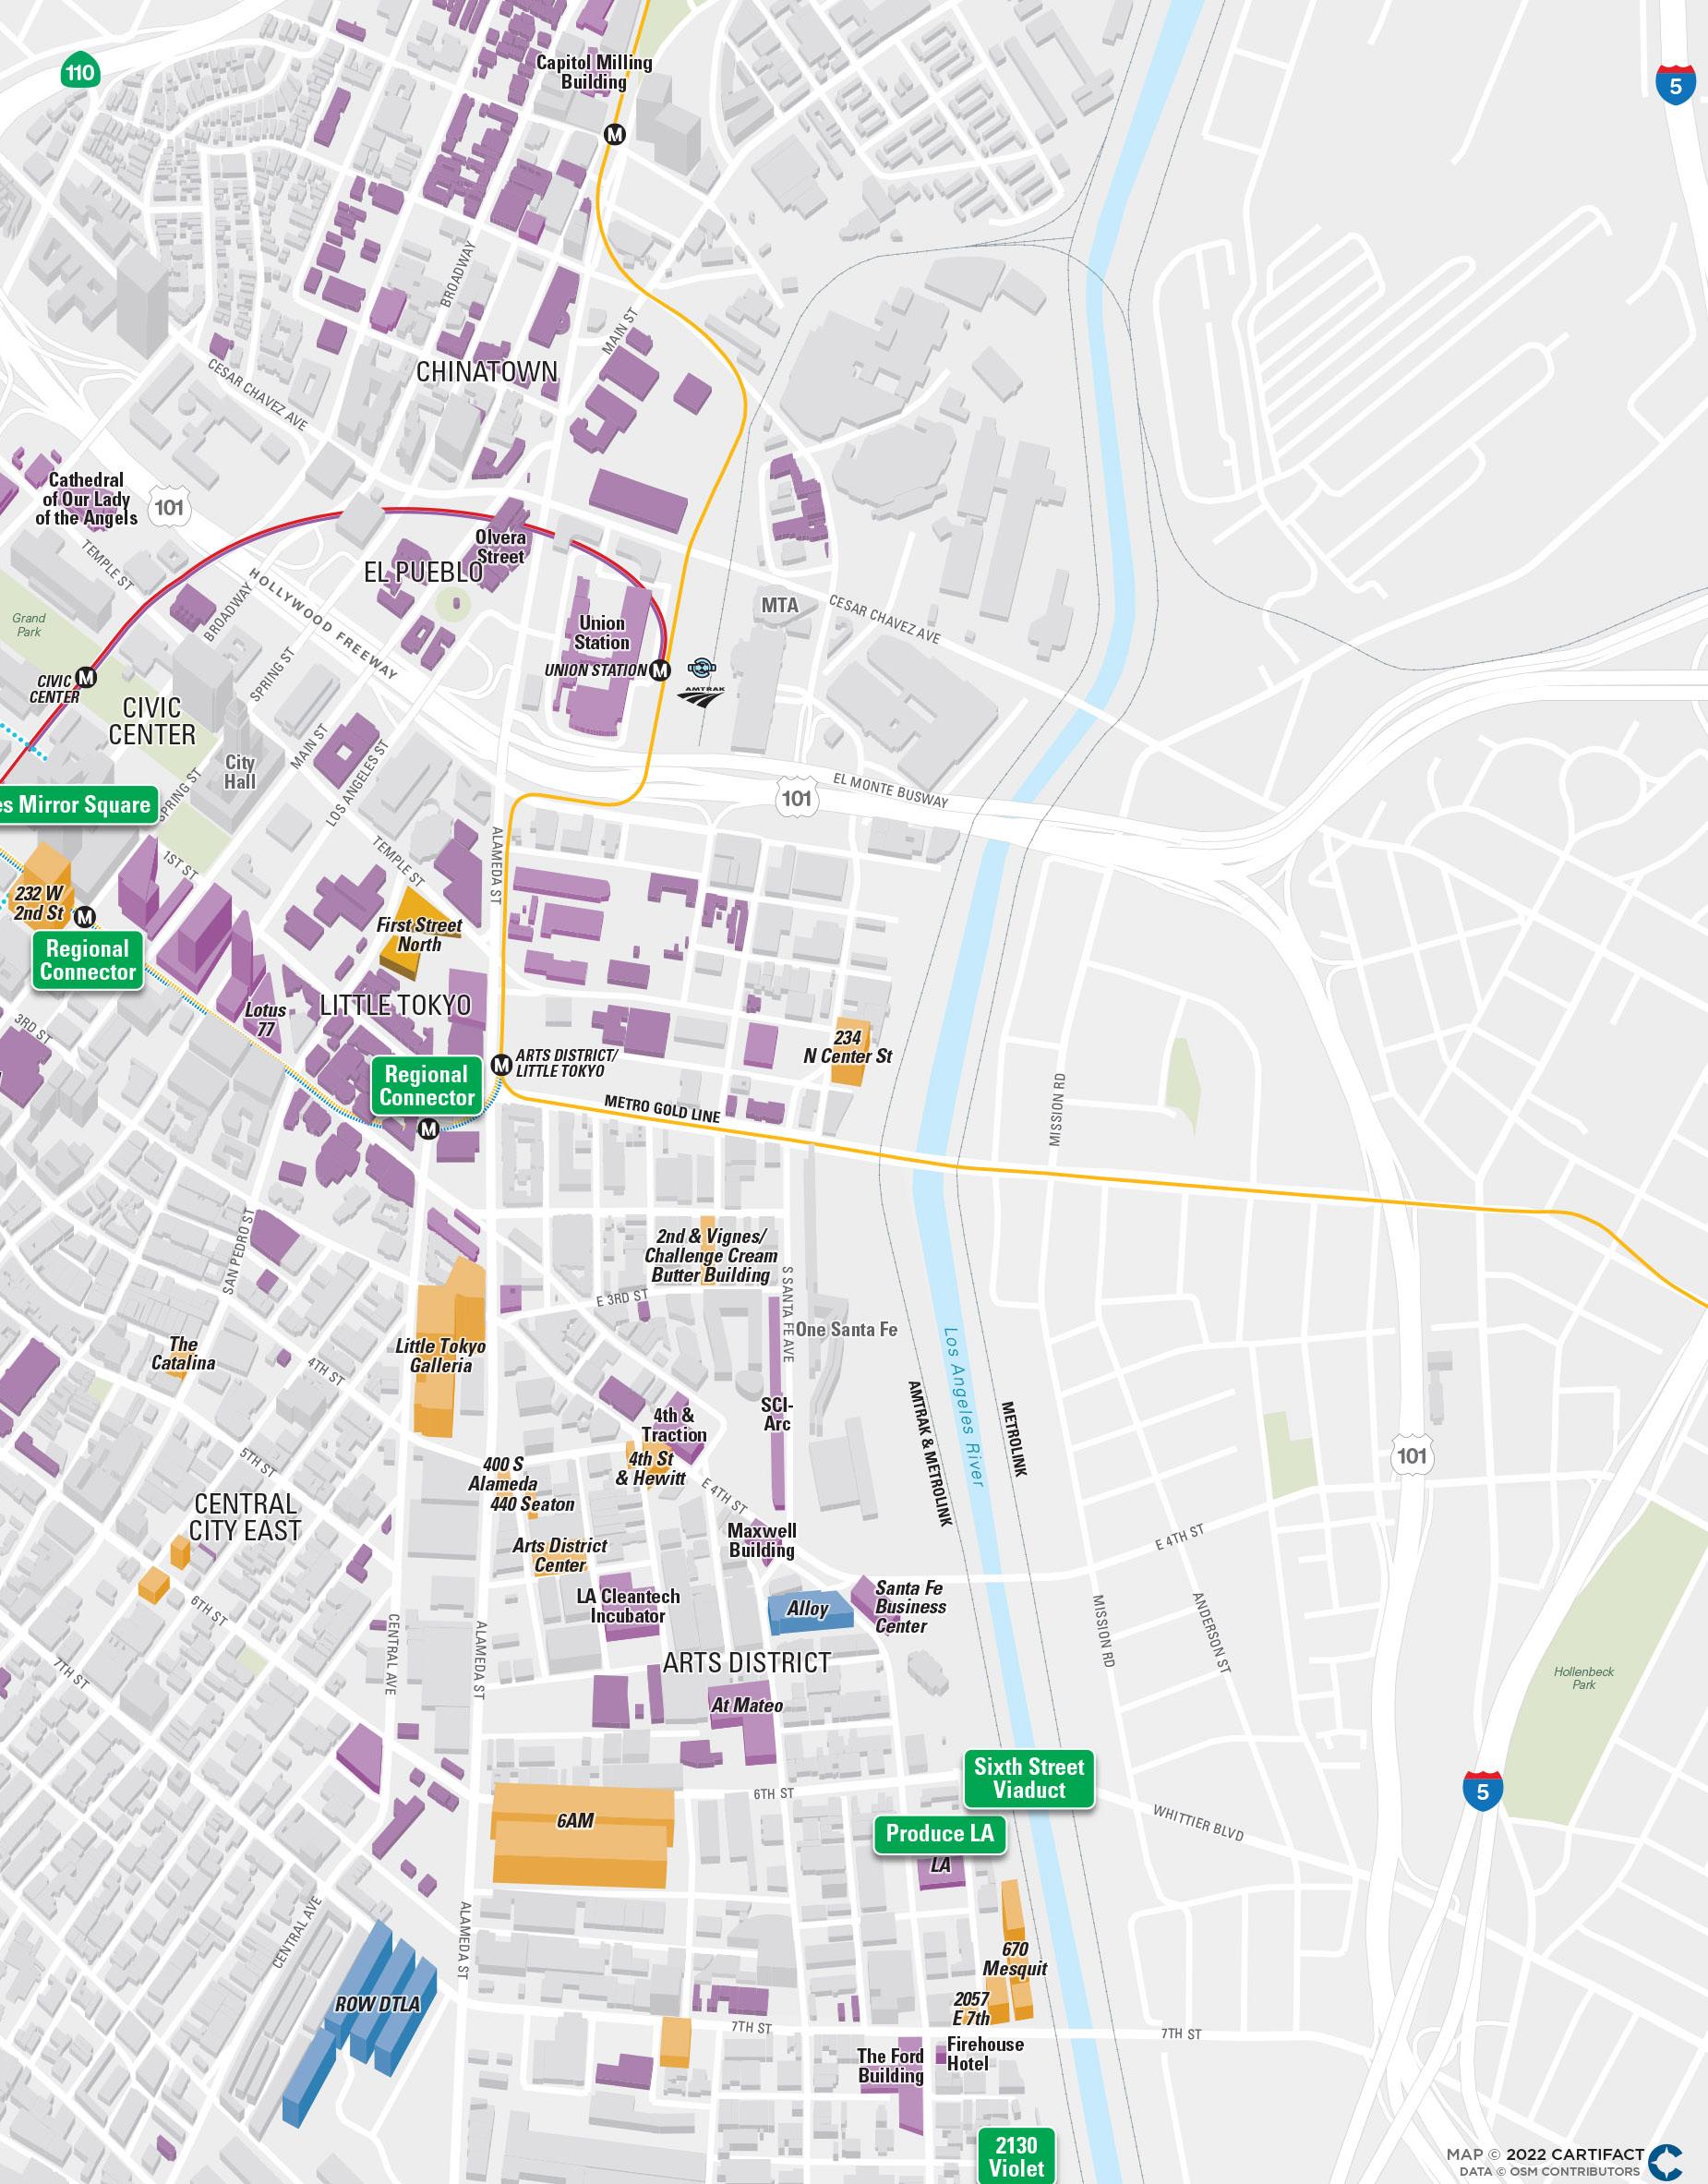Select the Metro M icon at Civic Center

click(x=87, y=677)
